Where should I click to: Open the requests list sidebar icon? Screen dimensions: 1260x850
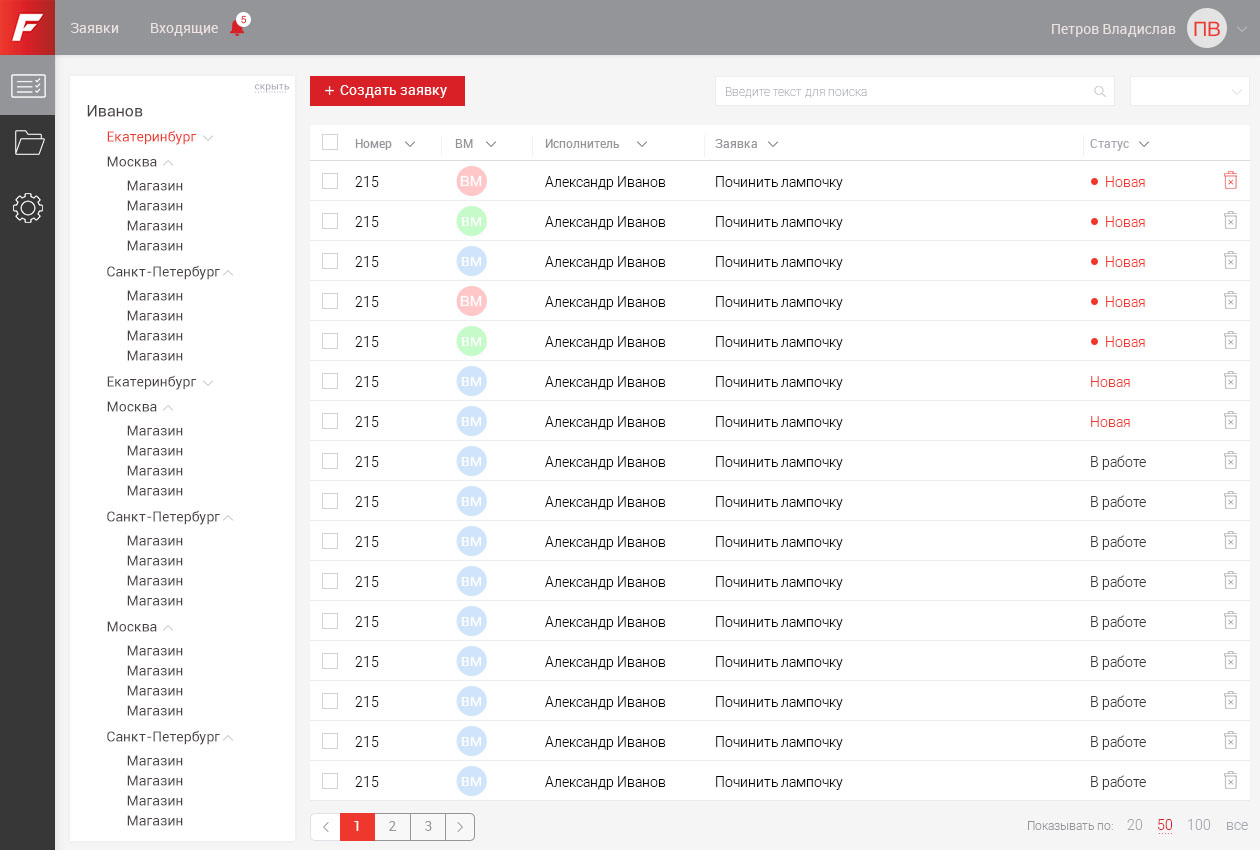point(27,86)
